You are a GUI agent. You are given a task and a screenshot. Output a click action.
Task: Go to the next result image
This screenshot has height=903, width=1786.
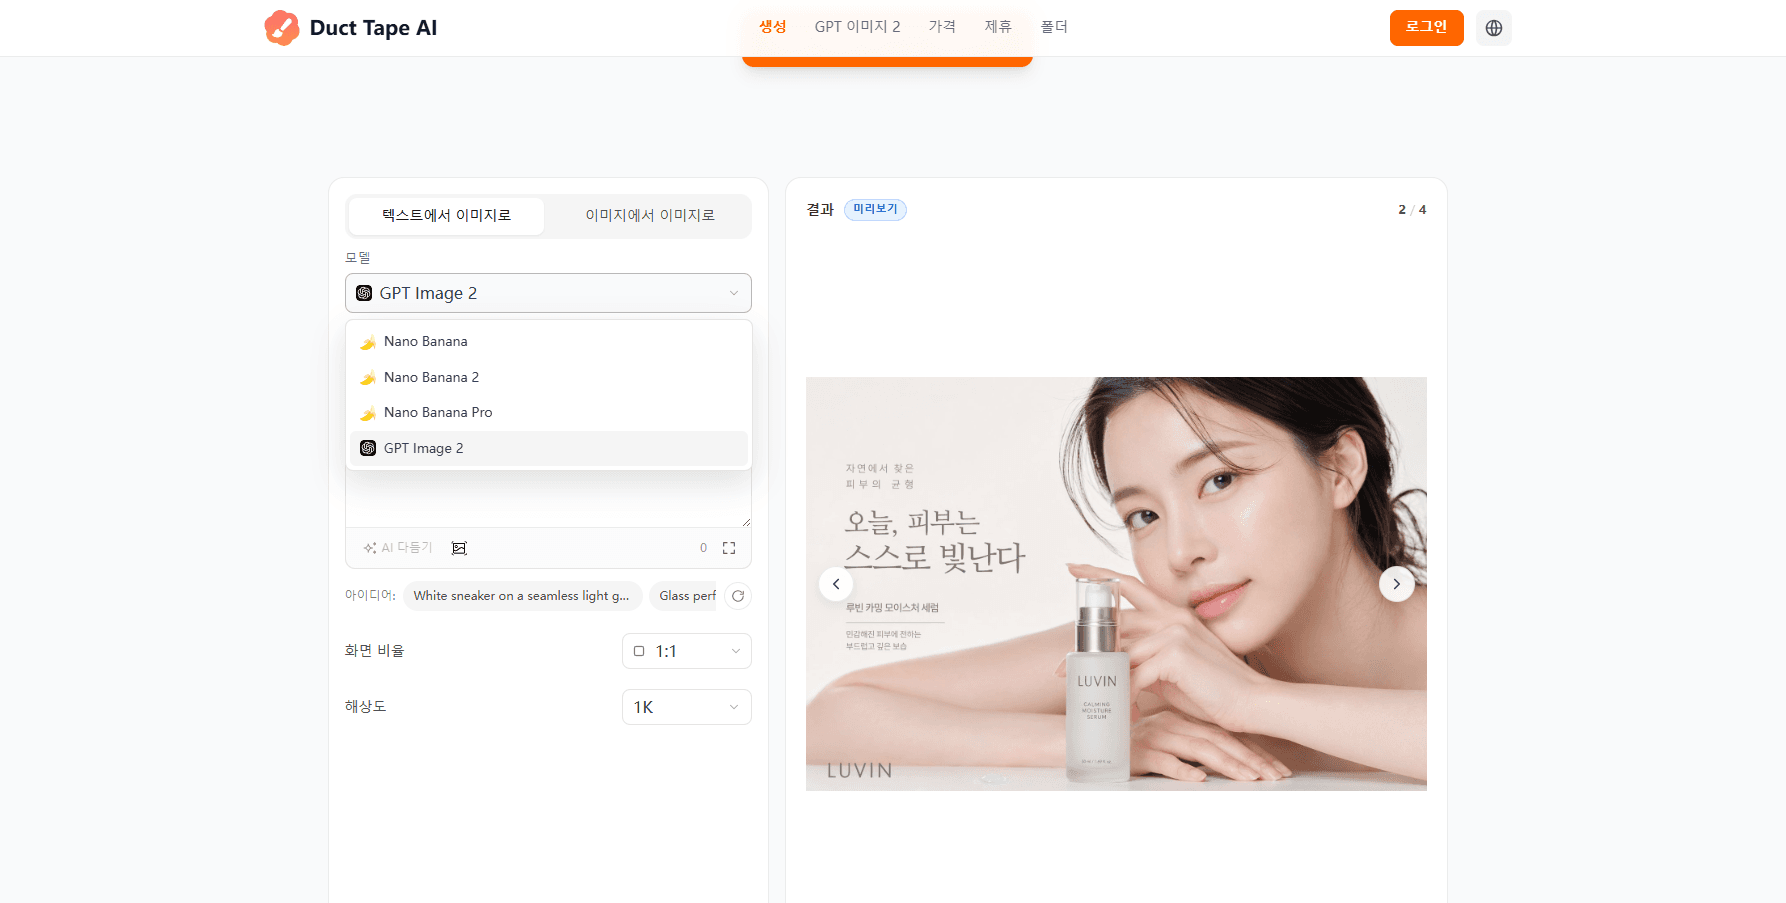tap(1397, 584)
